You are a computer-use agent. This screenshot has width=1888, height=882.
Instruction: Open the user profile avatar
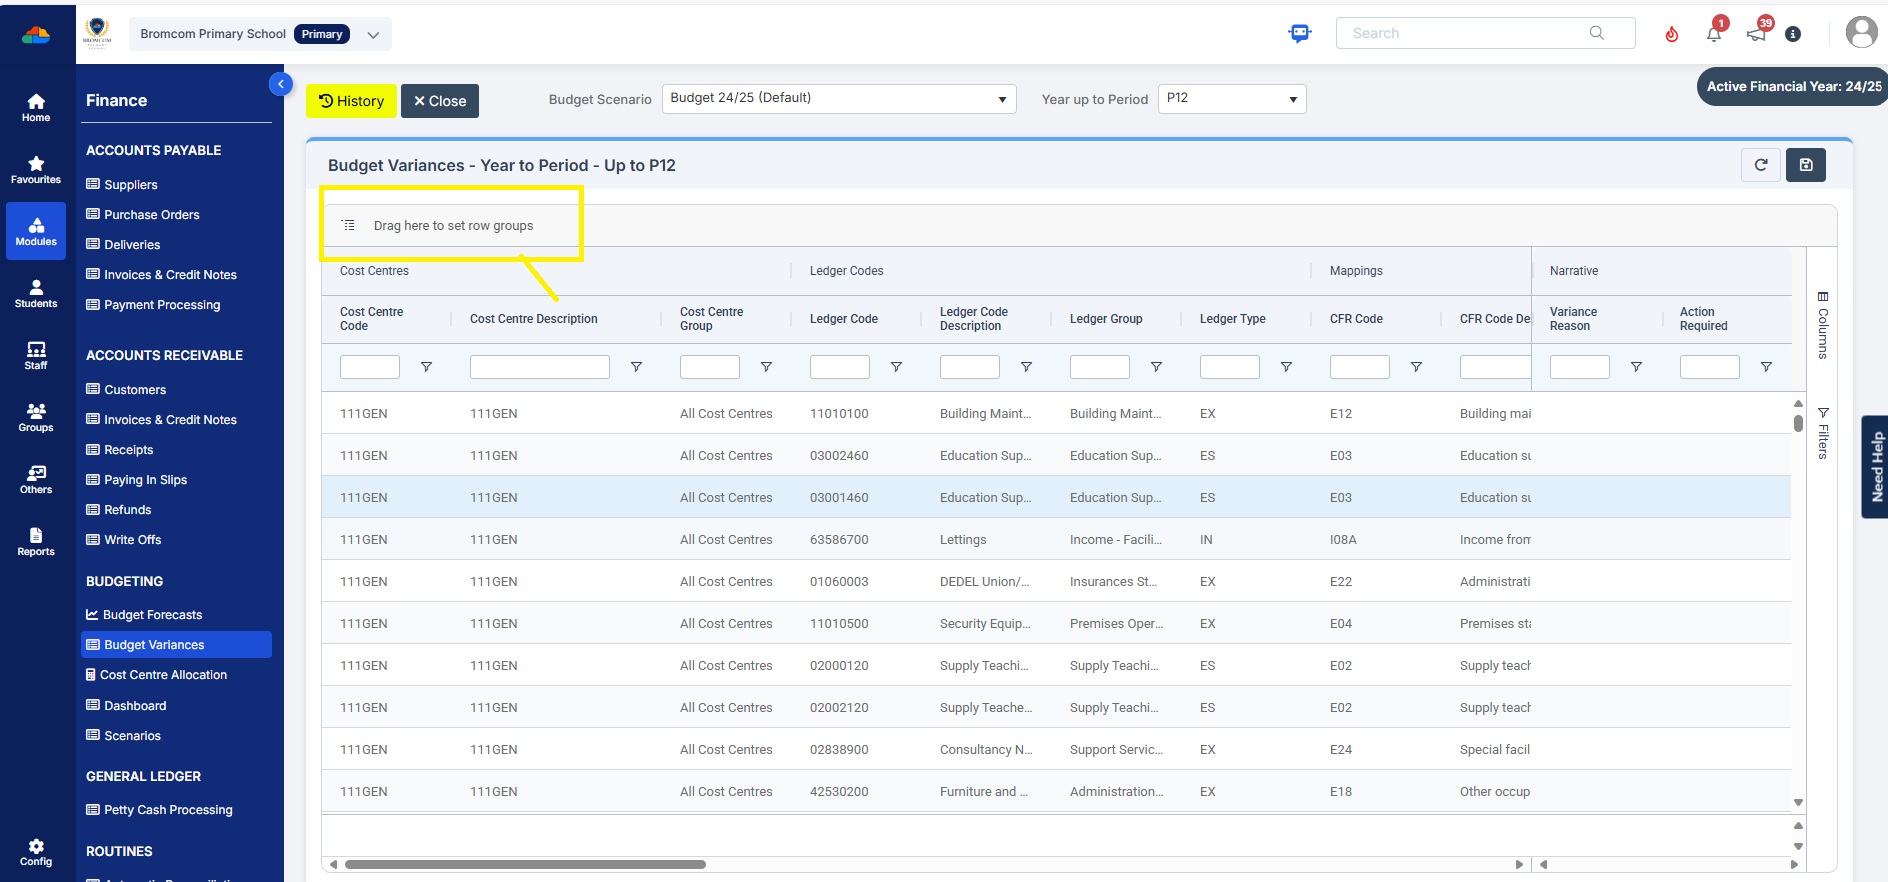1861,32
